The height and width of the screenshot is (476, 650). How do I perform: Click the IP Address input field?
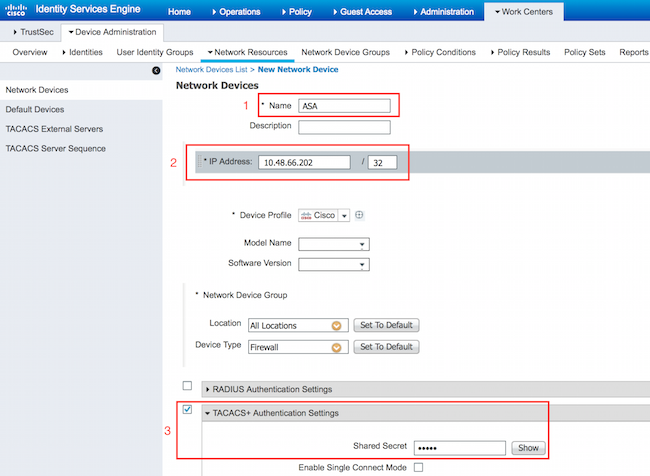304,162
